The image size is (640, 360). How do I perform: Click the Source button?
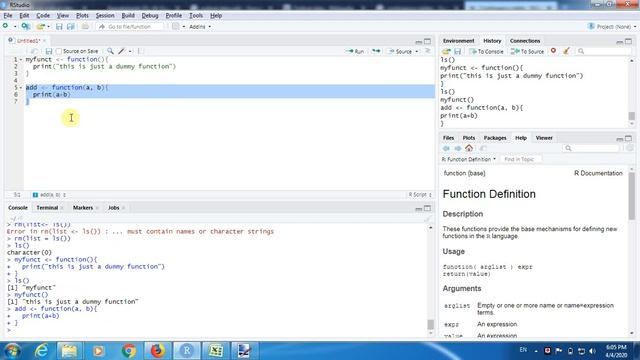pos(400,51)
